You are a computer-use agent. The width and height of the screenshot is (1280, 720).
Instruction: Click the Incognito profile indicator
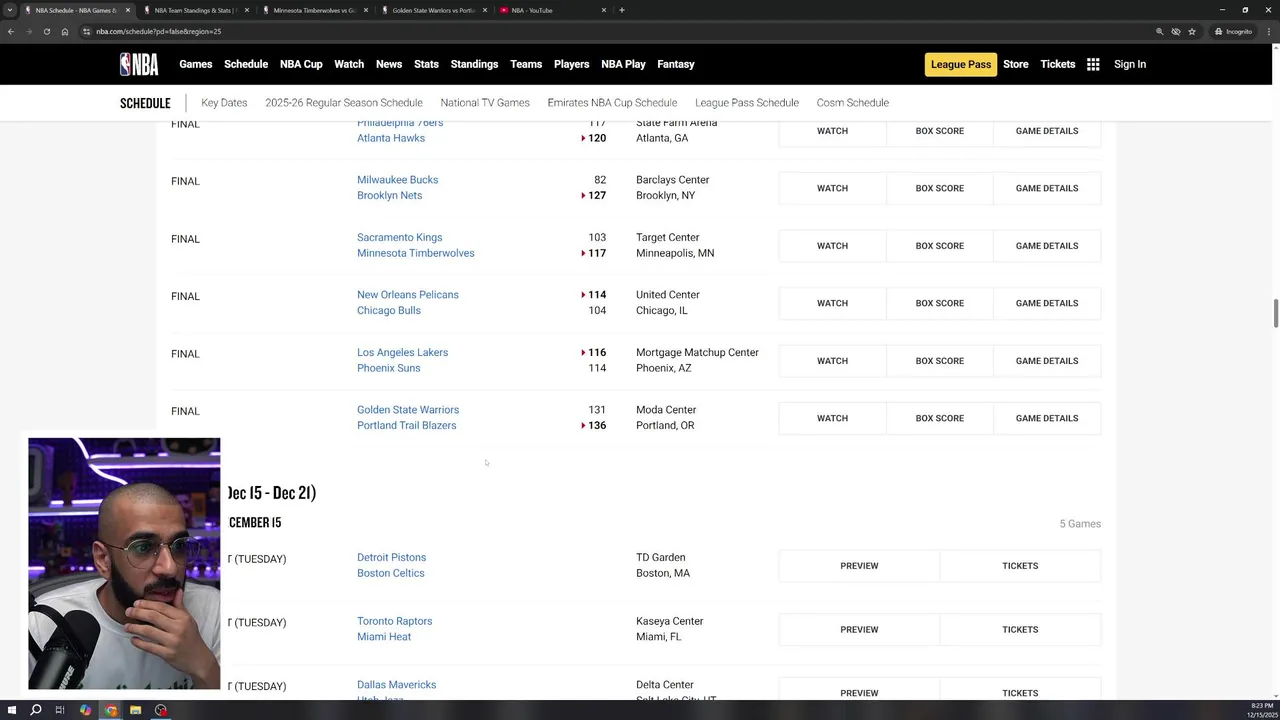tap(1233, 31)
